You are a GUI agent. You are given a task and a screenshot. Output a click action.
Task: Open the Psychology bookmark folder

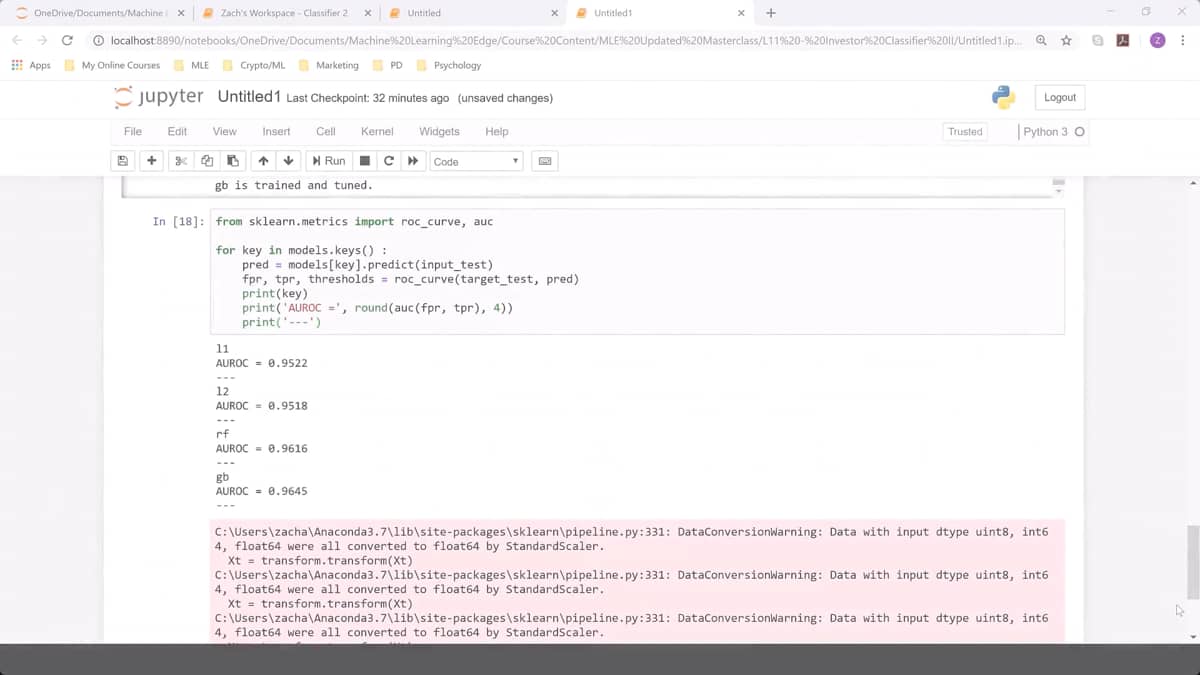coord(449,65)
